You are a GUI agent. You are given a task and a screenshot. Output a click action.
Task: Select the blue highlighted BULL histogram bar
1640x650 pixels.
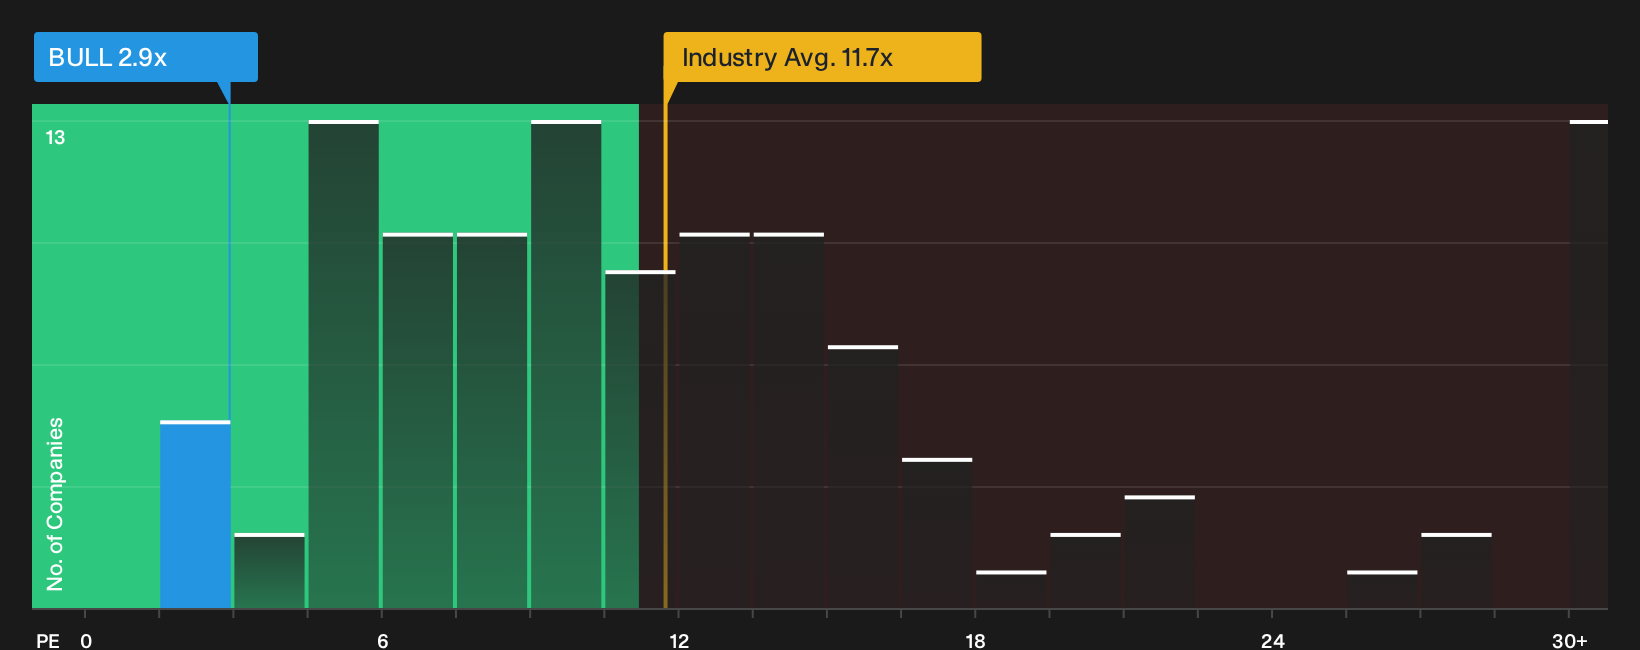tap(195, 515)
